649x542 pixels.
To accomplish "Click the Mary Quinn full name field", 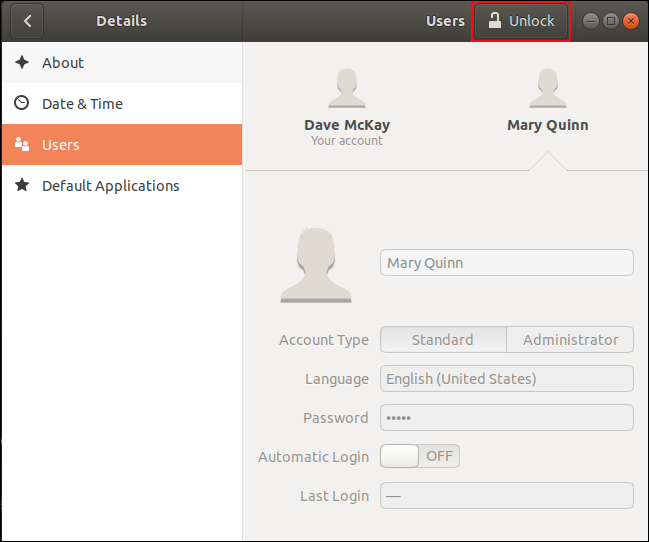I will [507, 263].
